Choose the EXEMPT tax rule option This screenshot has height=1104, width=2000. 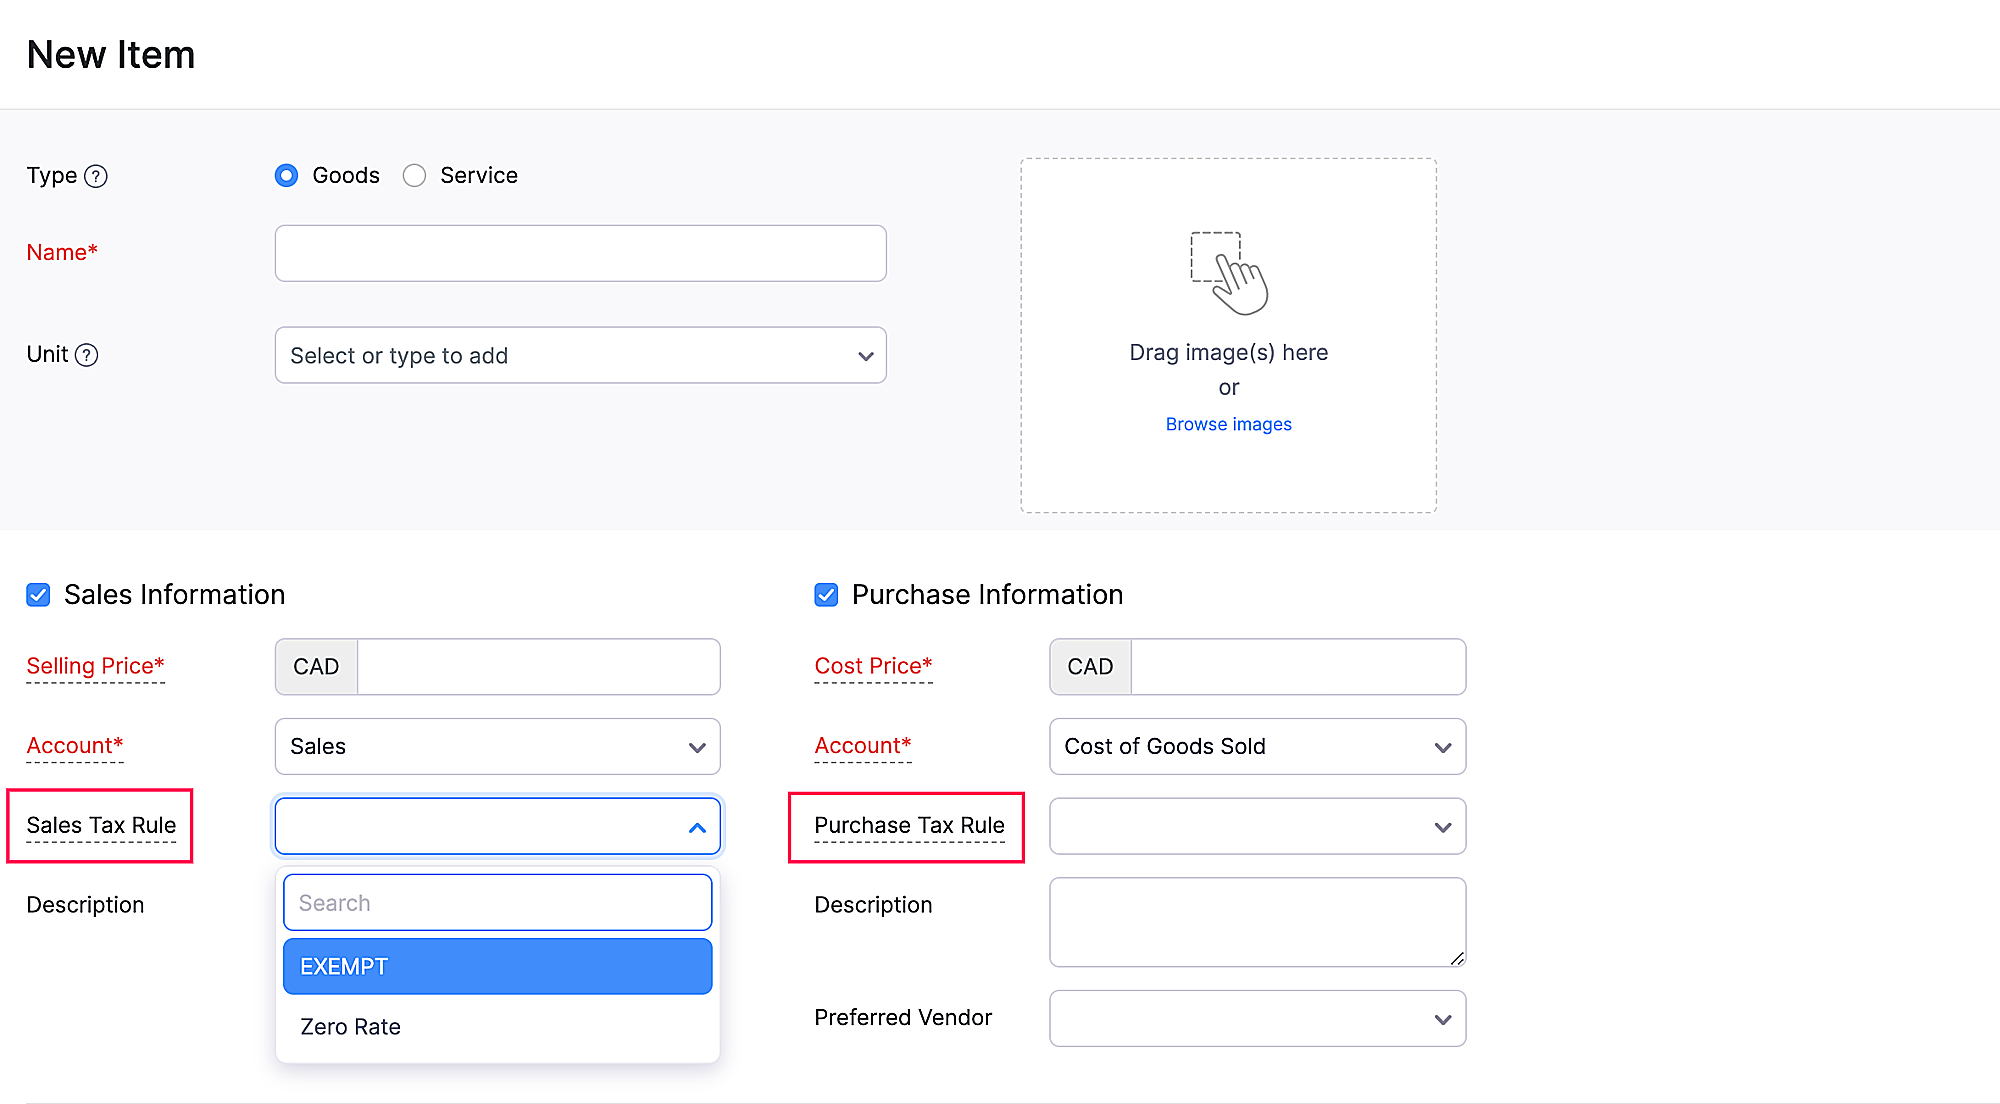click(497, 966)
